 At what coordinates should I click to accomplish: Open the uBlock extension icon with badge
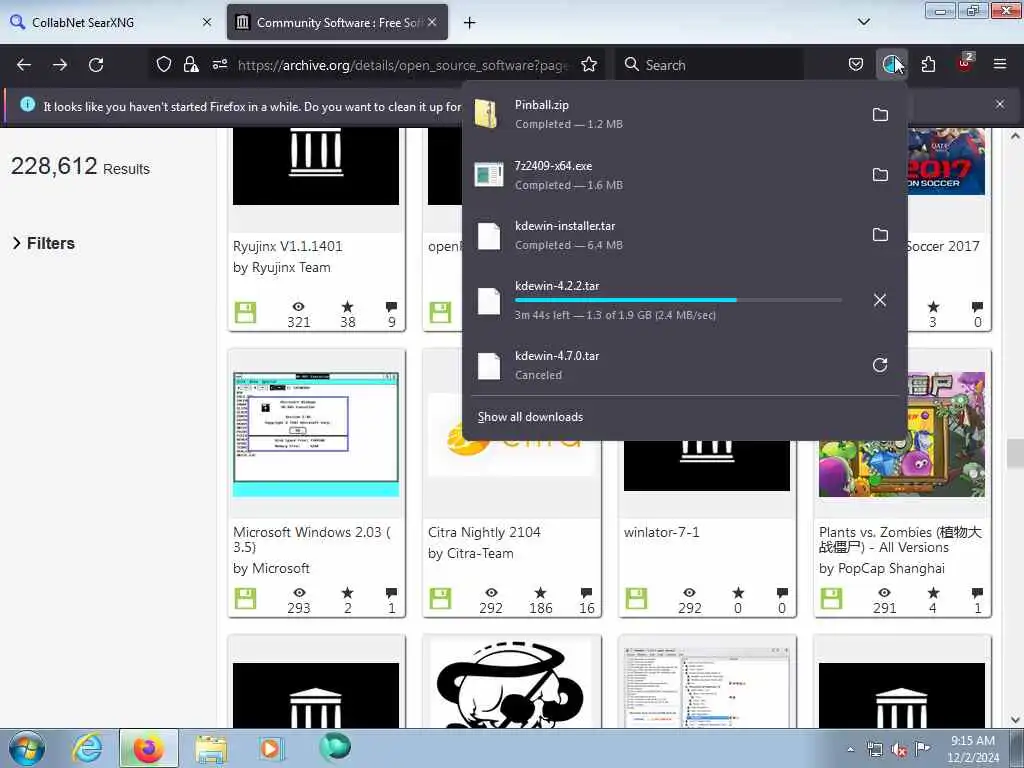[965, 63]
